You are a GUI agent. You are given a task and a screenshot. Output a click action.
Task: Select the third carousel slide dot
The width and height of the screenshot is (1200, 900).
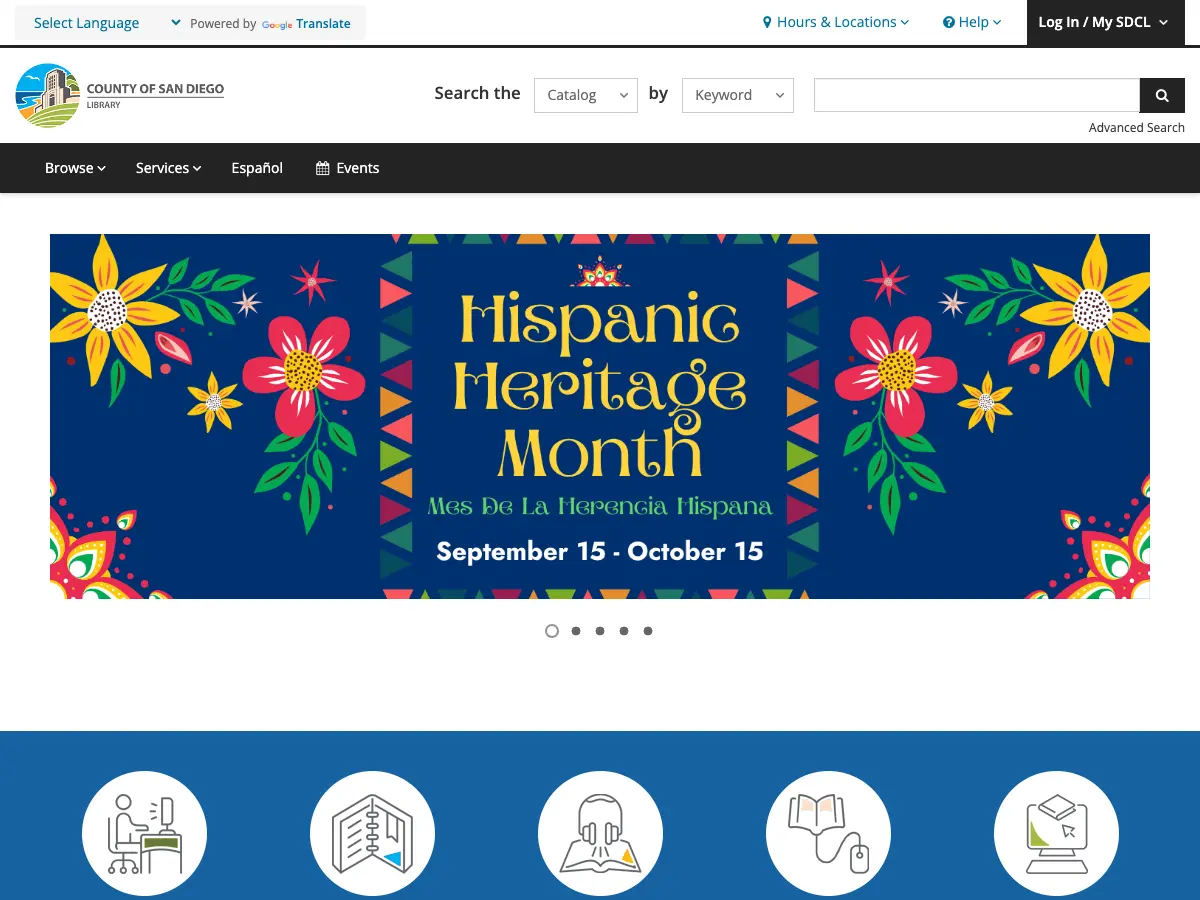point(600,631)
